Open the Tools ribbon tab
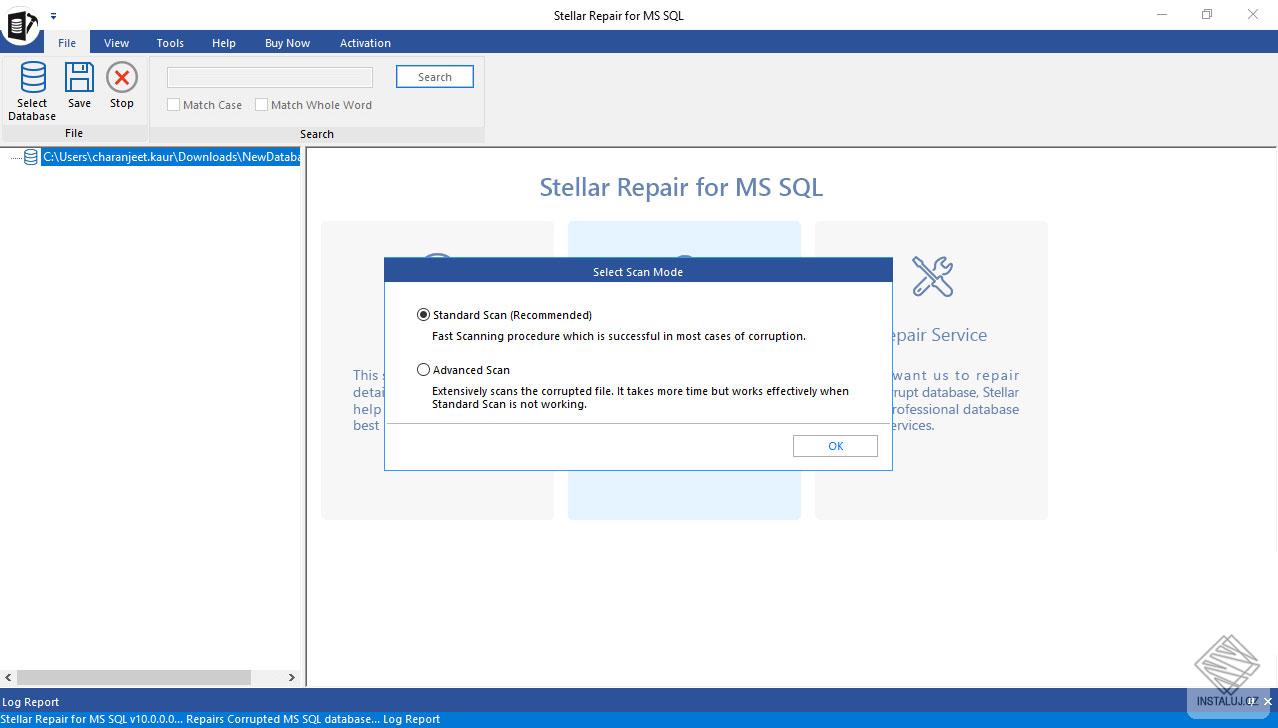 coord(170,43)
